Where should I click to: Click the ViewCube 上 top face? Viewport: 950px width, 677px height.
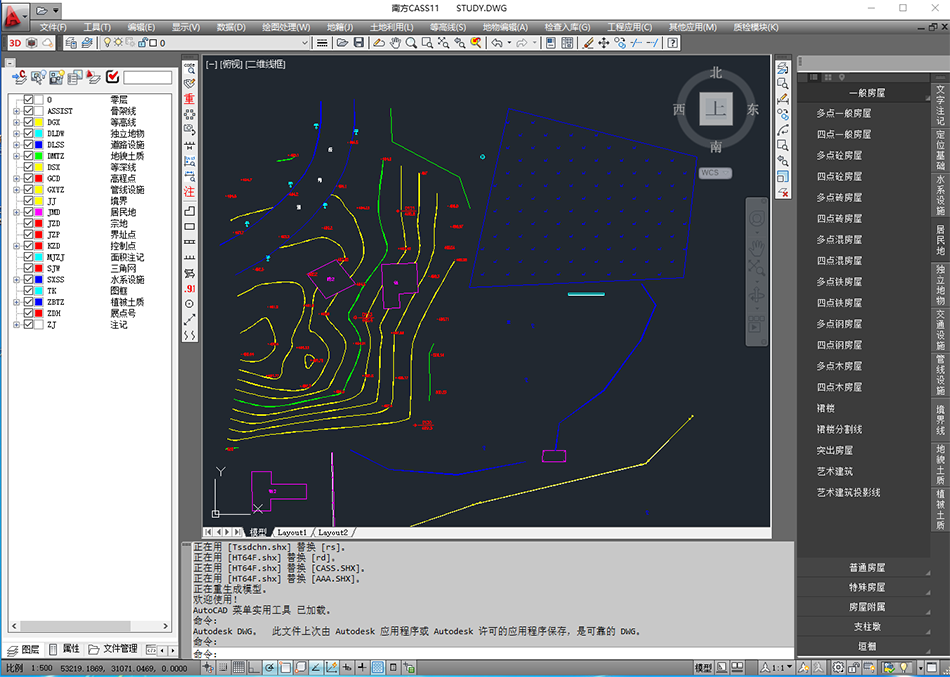(x=716, y=109)
